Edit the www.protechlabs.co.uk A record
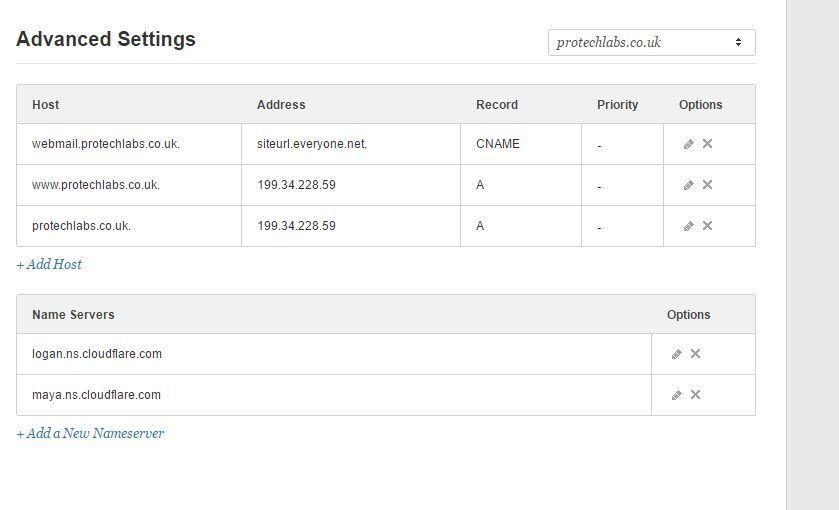Screen dimensions: 839x510 point(689,185)
